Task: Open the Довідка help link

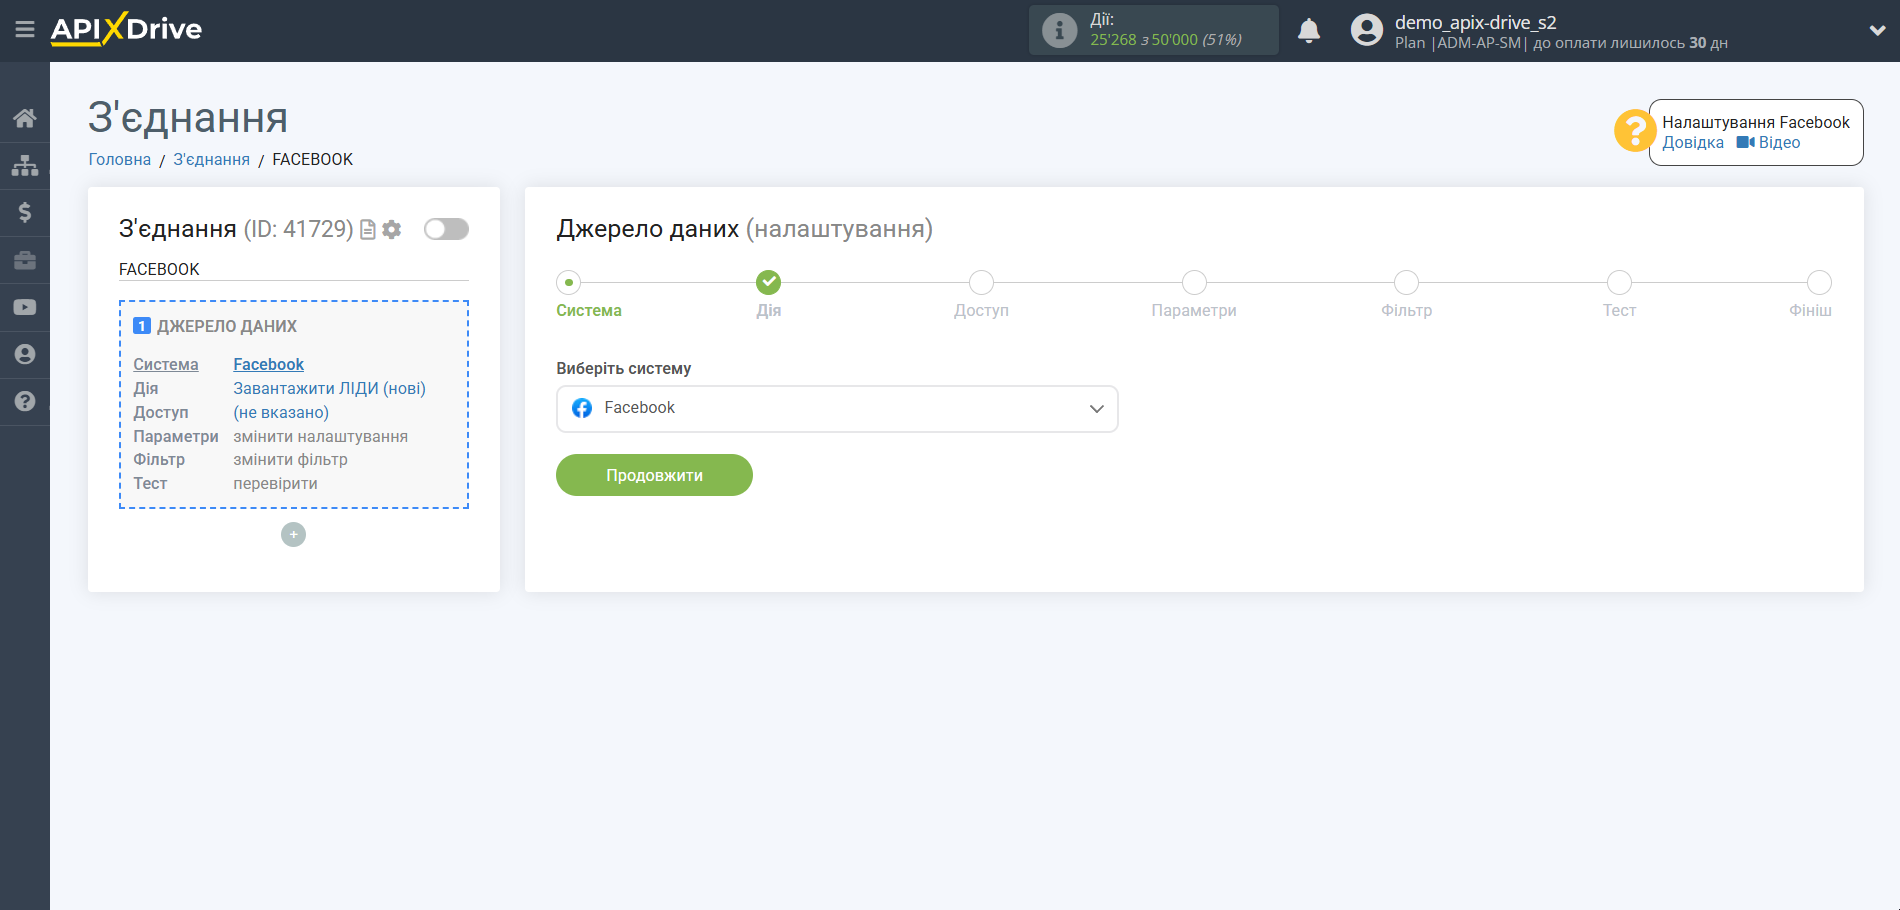Action: [x=1692, y=143]
